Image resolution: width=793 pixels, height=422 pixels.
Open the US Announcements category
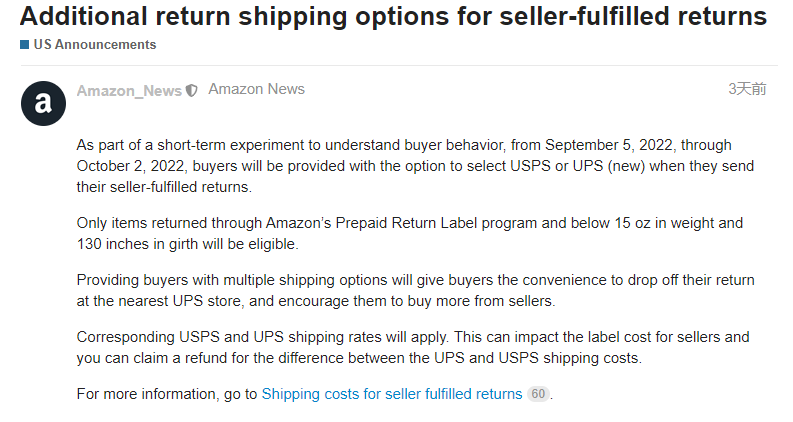click(x=95, y=45)
